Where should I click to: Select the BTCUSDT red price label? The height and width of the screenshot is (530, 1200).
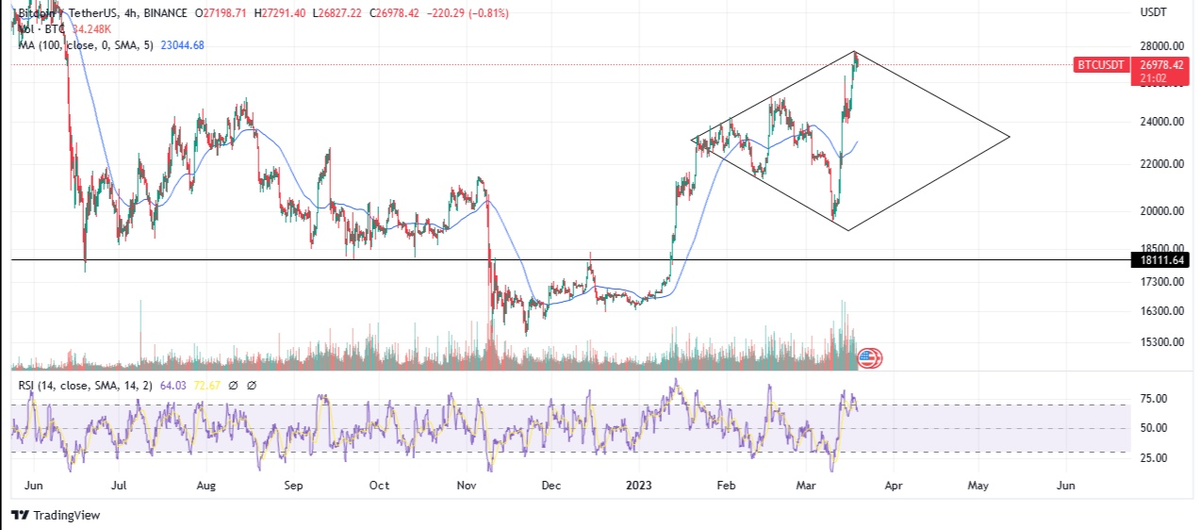1103,64
